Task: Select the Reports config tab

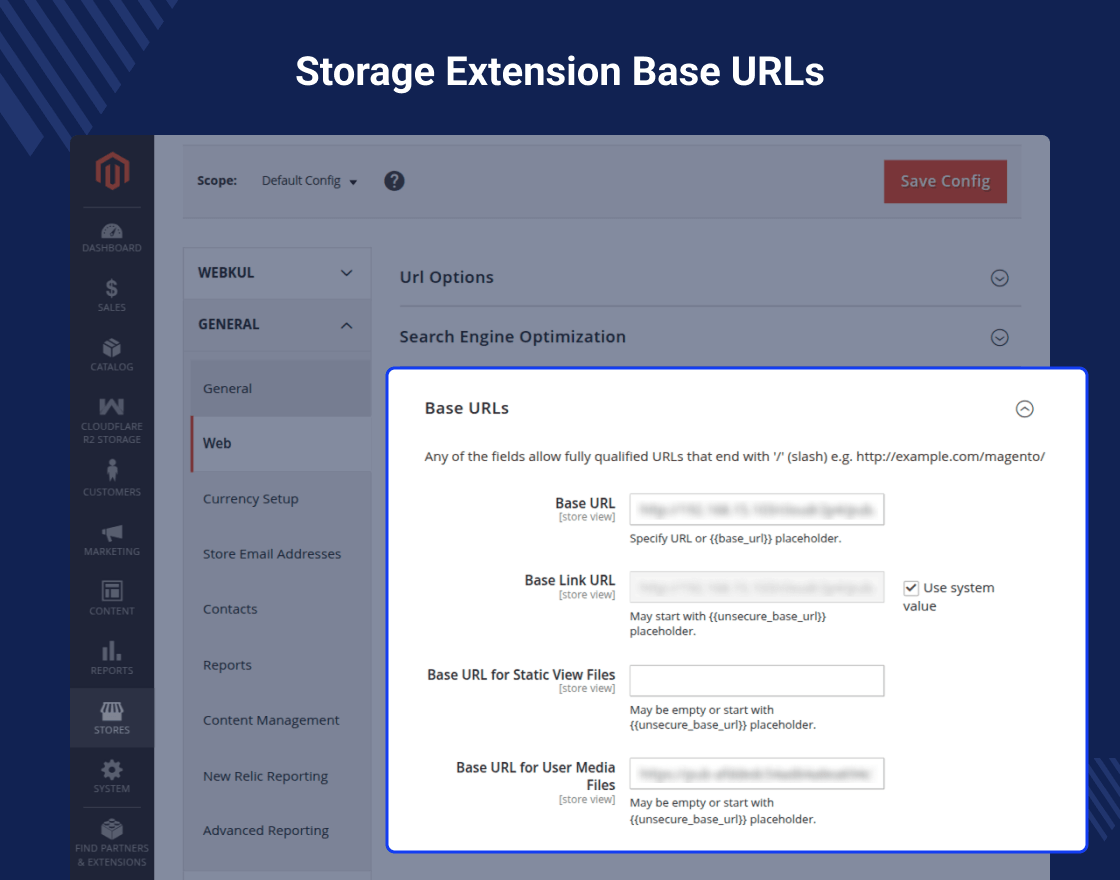Action: pyautogui.click(x=281, y=665)
